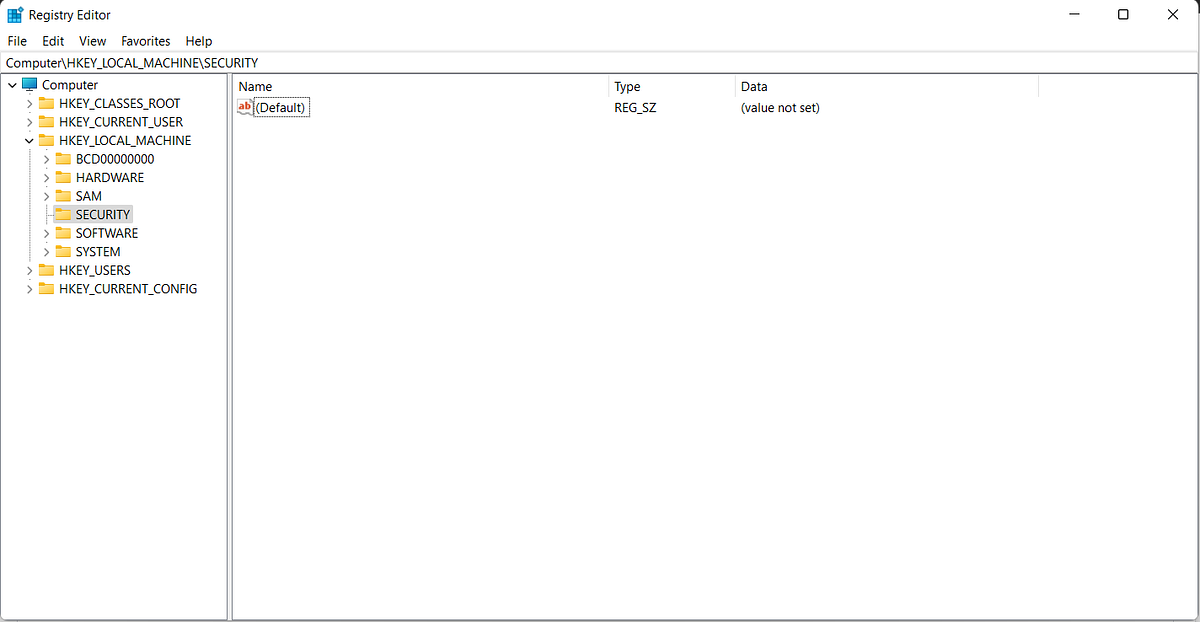Click the SAM folder icon
The height and width of the screenshot is (622, 1200).
point(63,196)
